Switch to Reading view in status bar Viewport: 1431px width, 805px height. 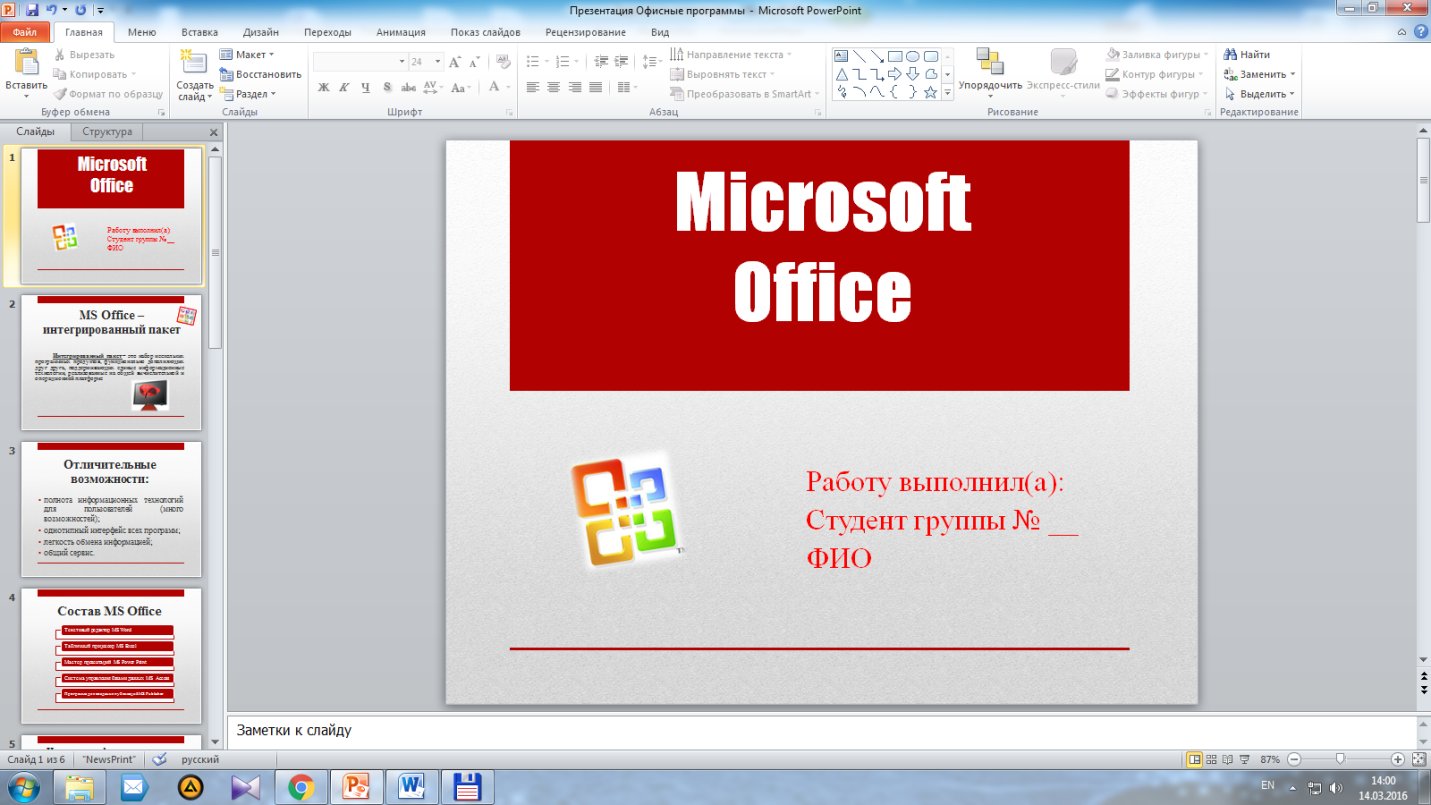tap(1228, 760)
